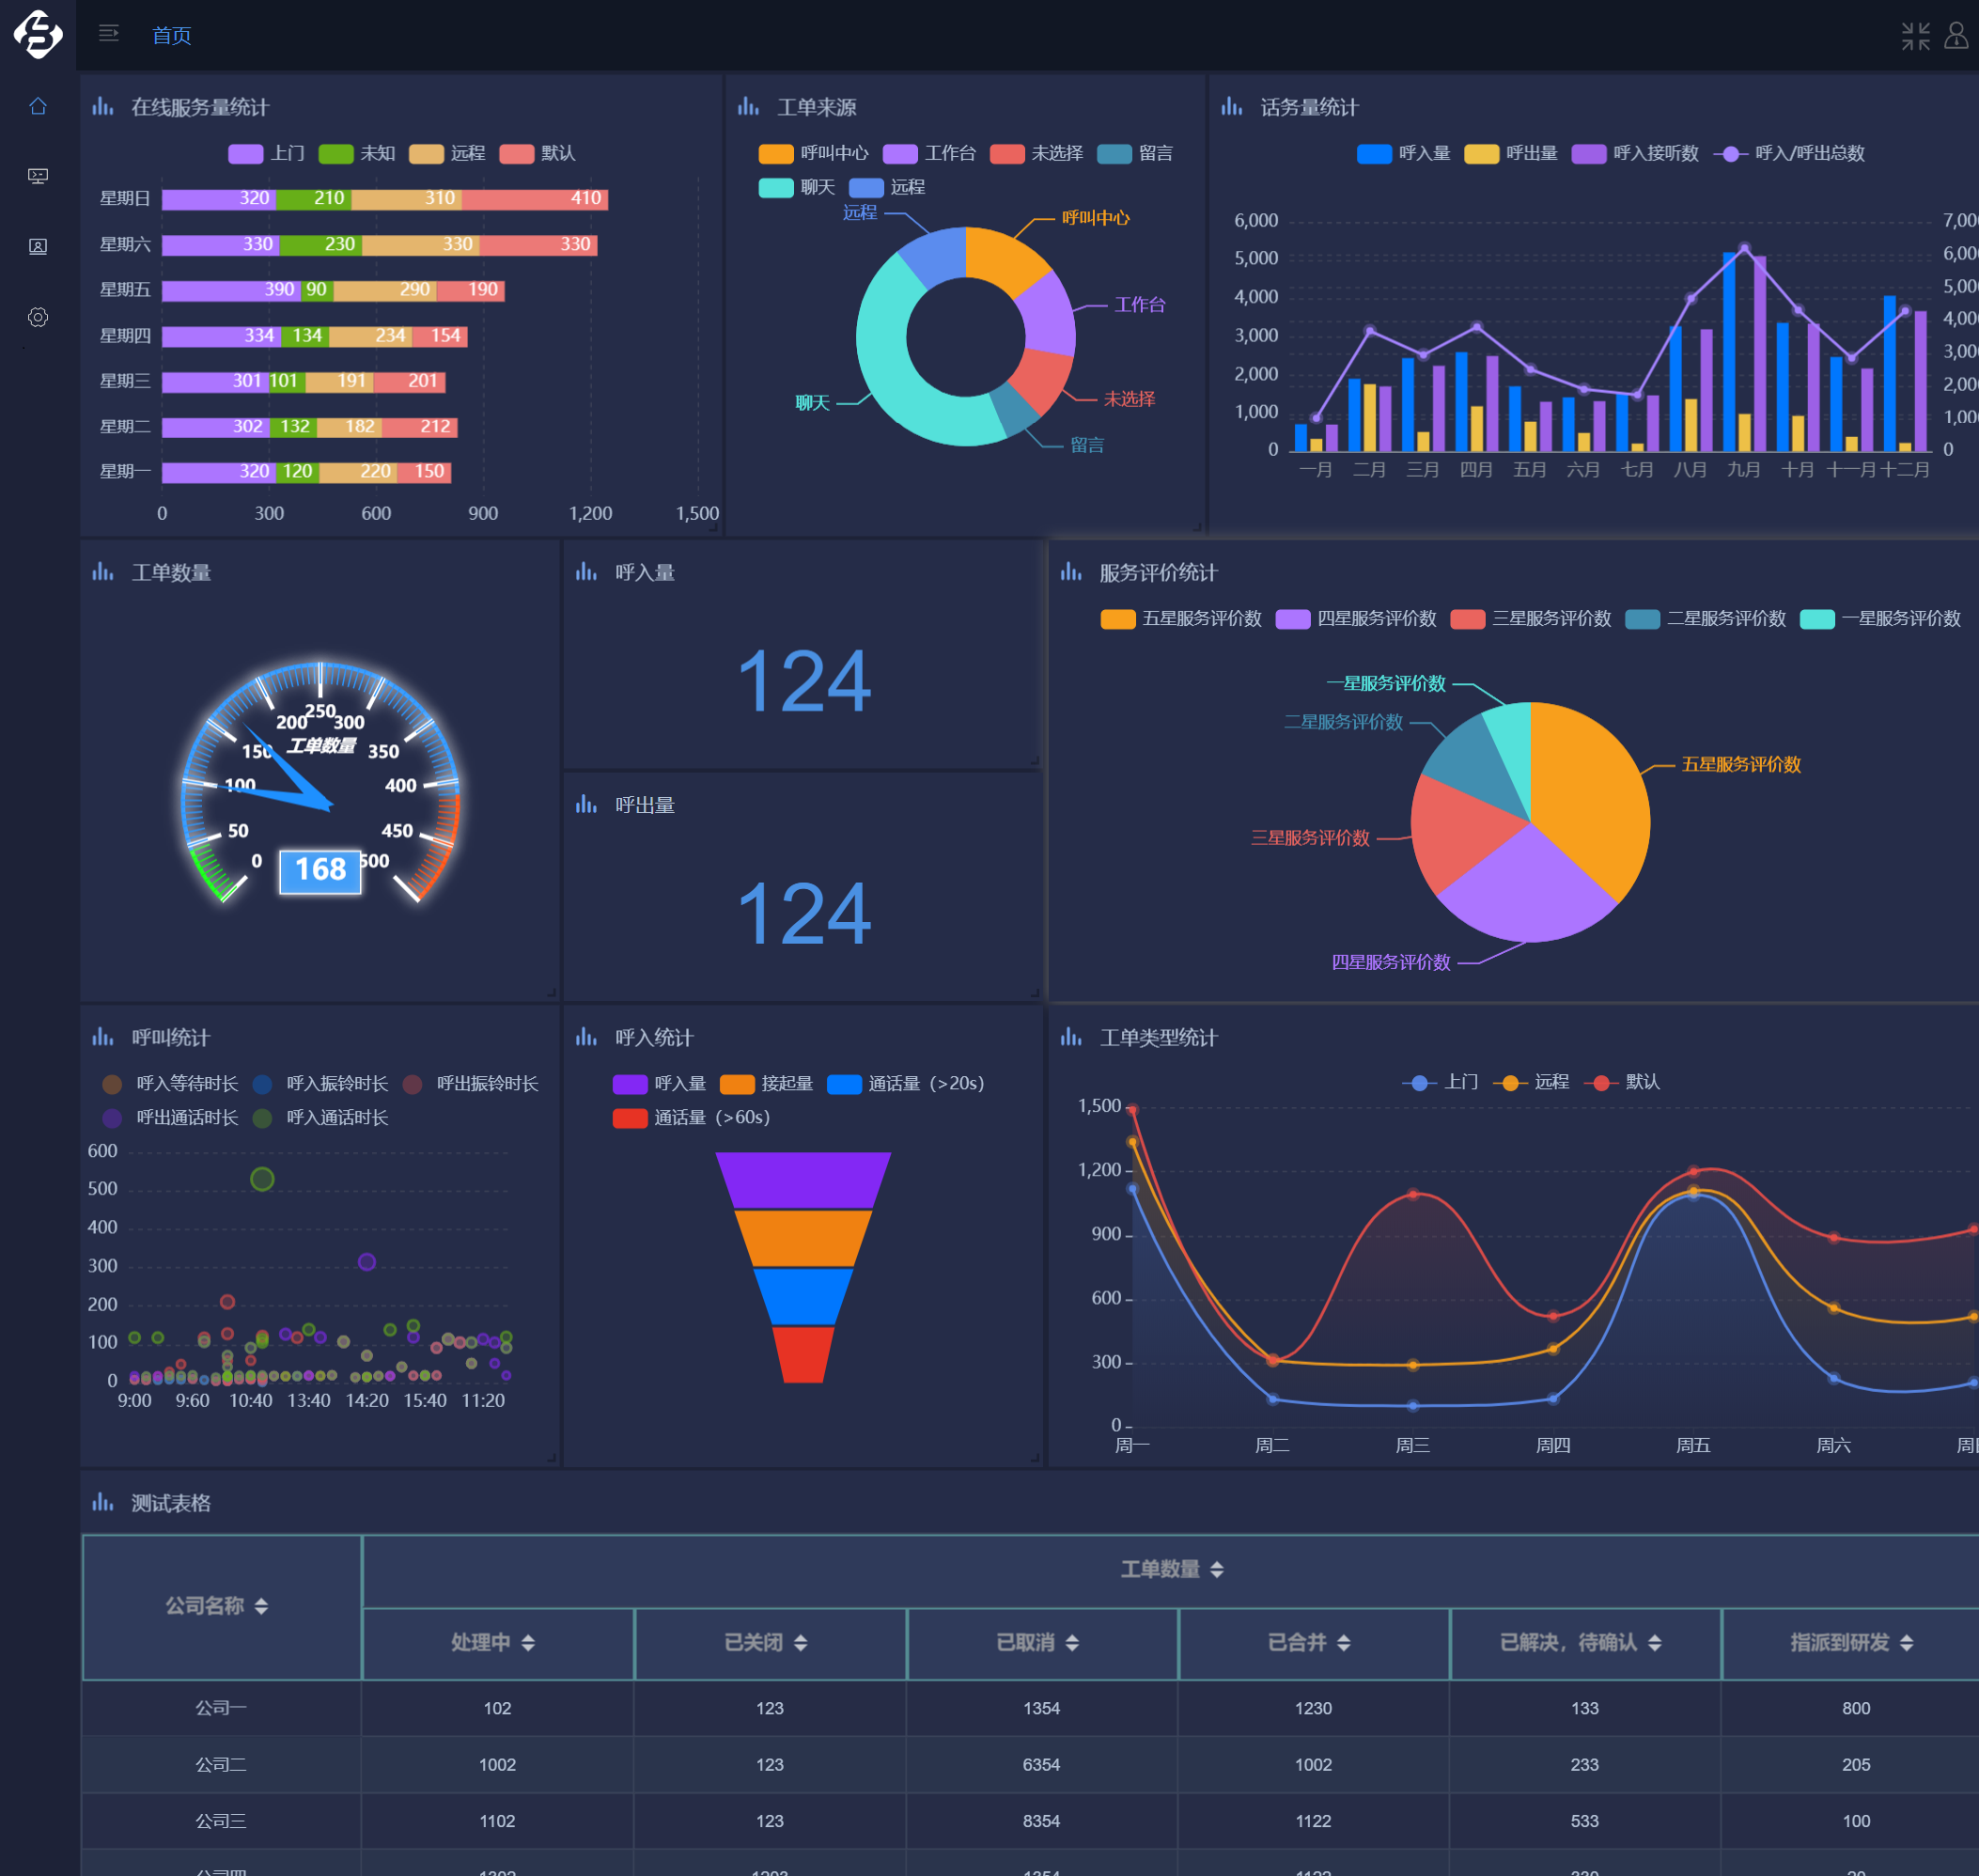Collapse sidebar with the menu fold icon
Image resolution: width=1979 pixels, height=1876 pixels.
109,34
